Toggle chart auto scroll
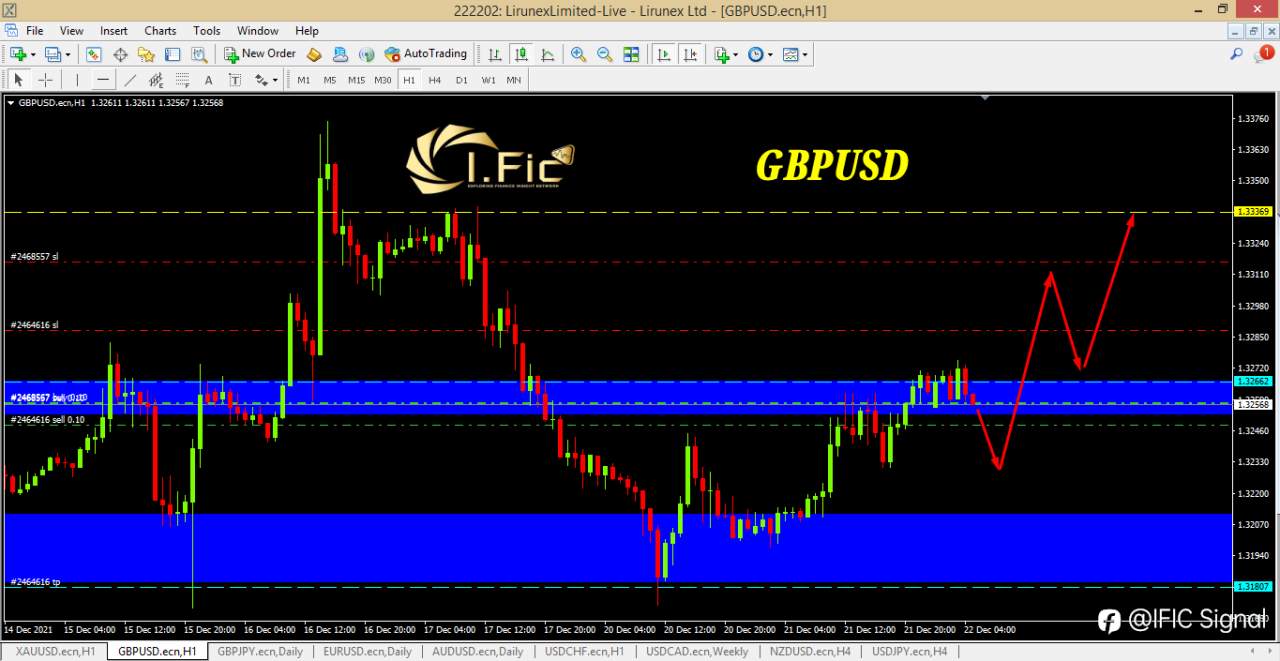The width and height of the screenshot is (1280, 661). click(x=663, y=54)
